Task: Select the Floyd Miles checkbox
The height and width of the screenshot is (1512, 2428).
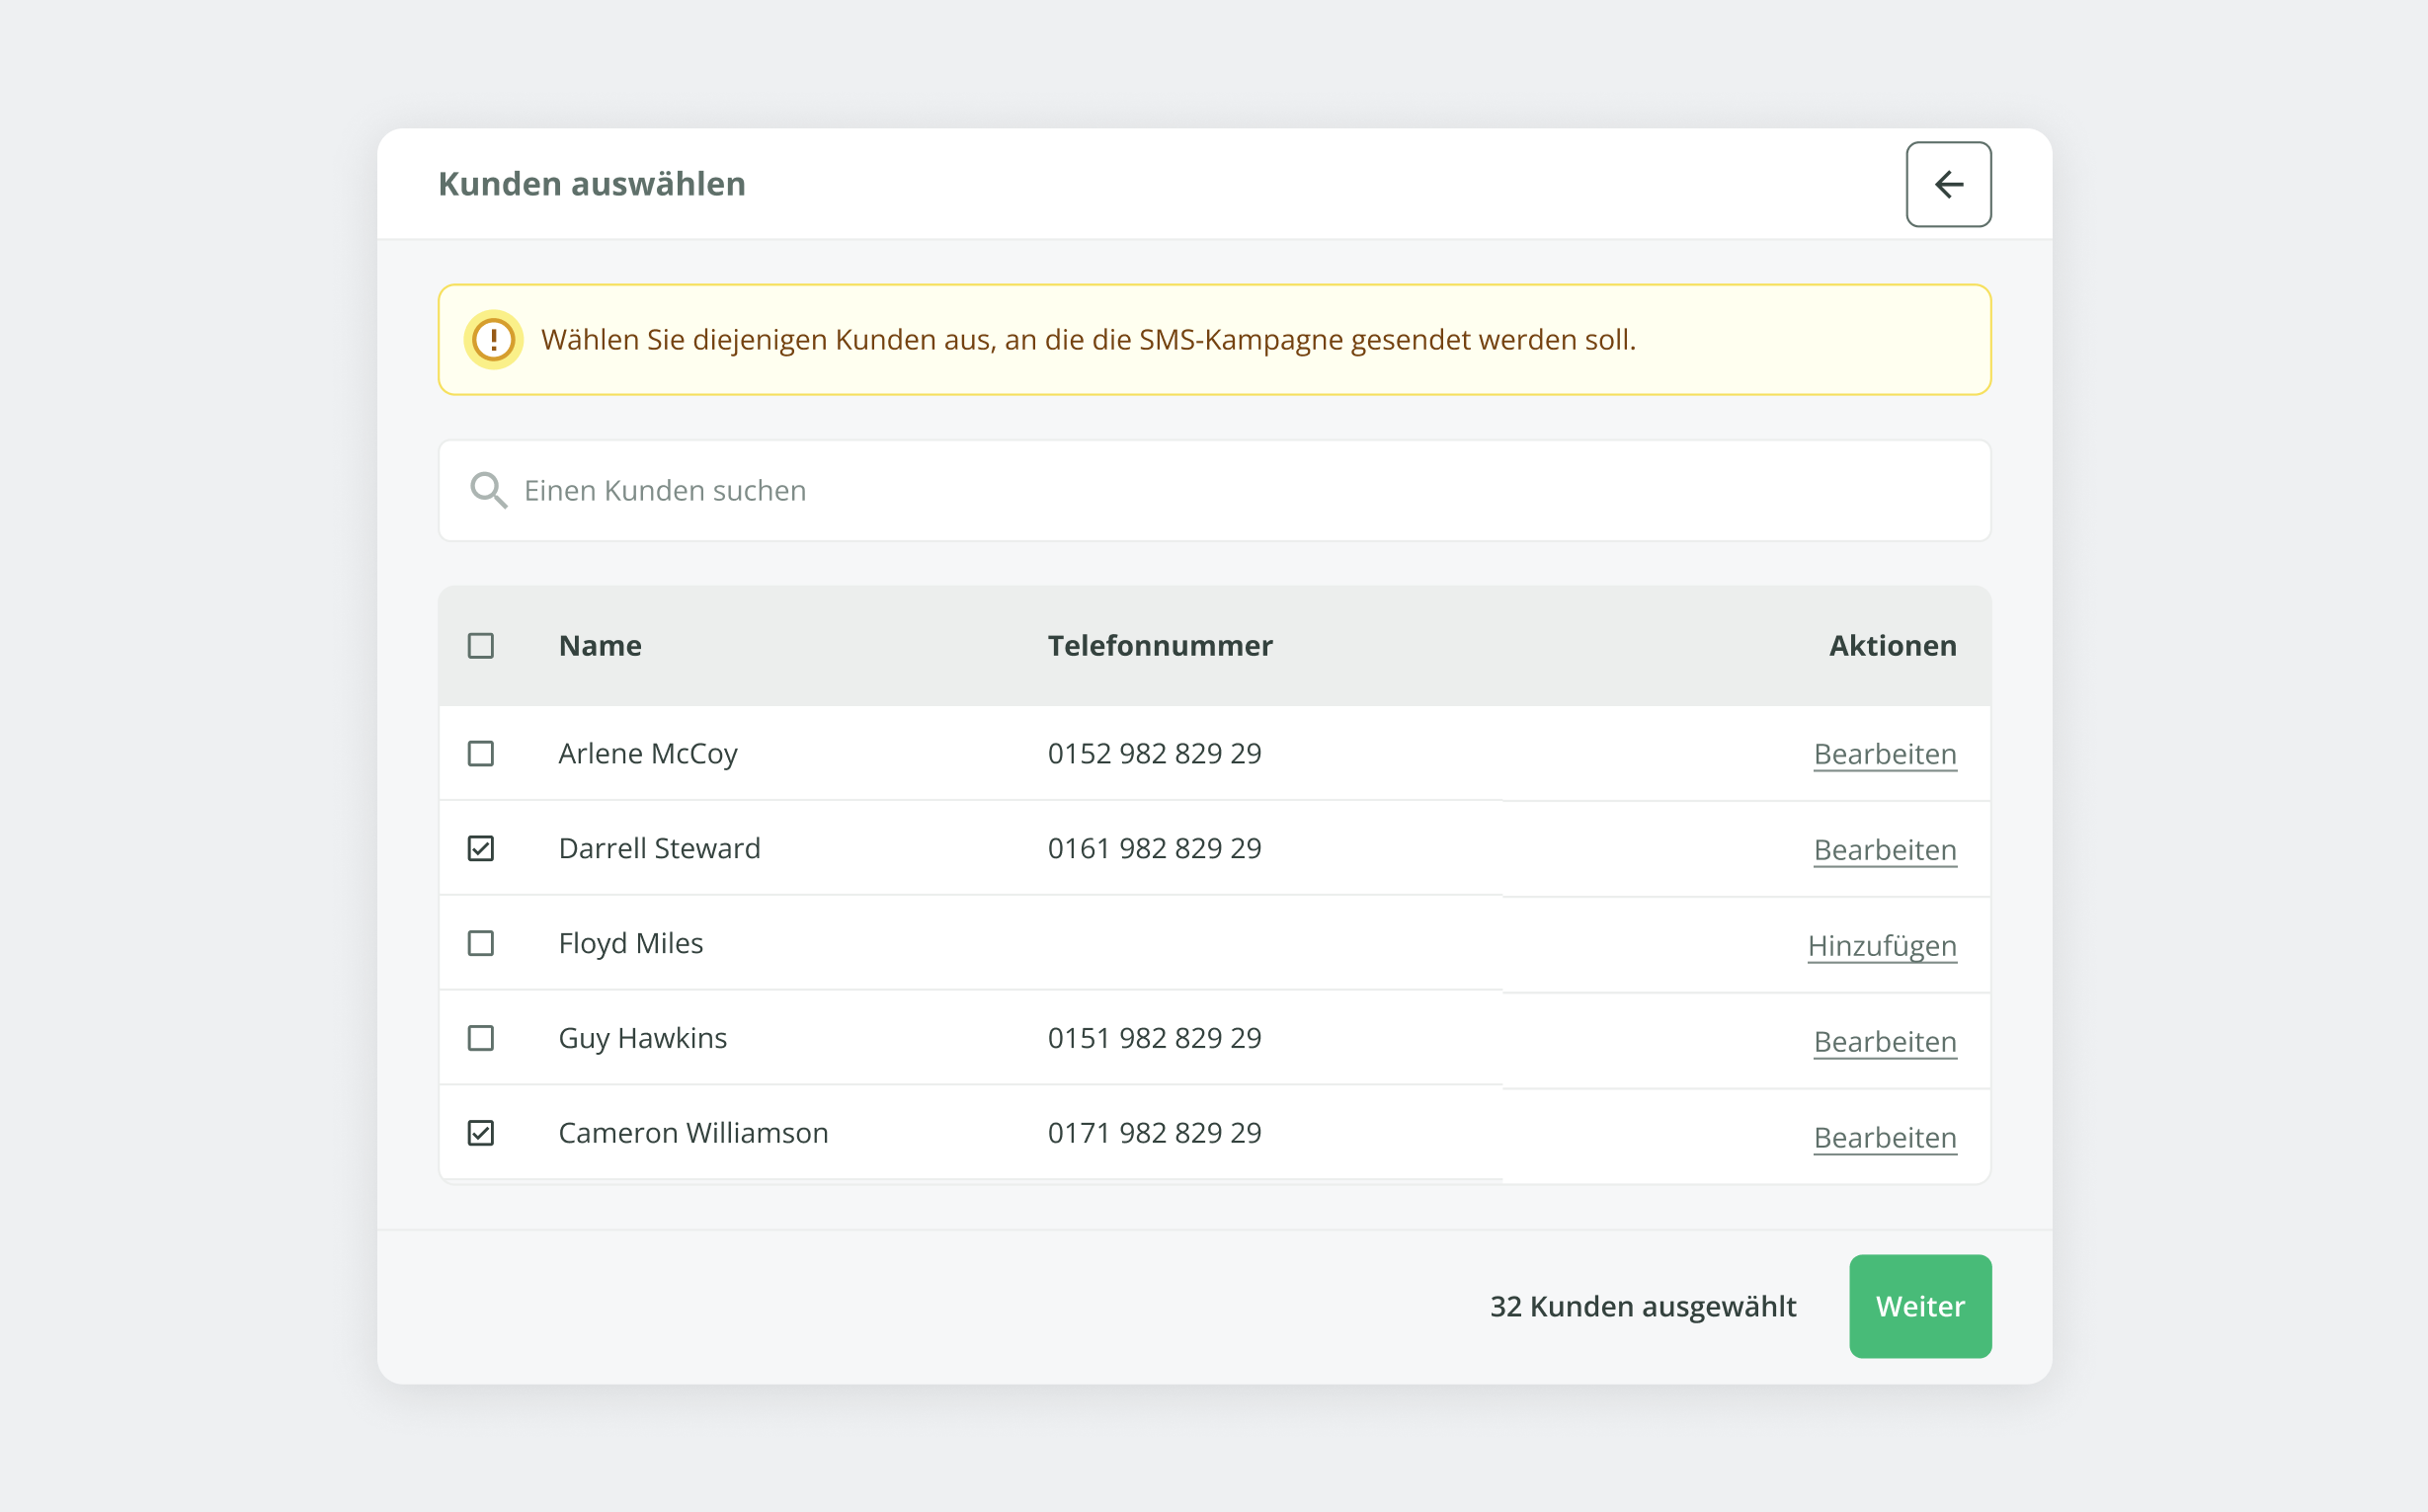Action: [481, 943]
